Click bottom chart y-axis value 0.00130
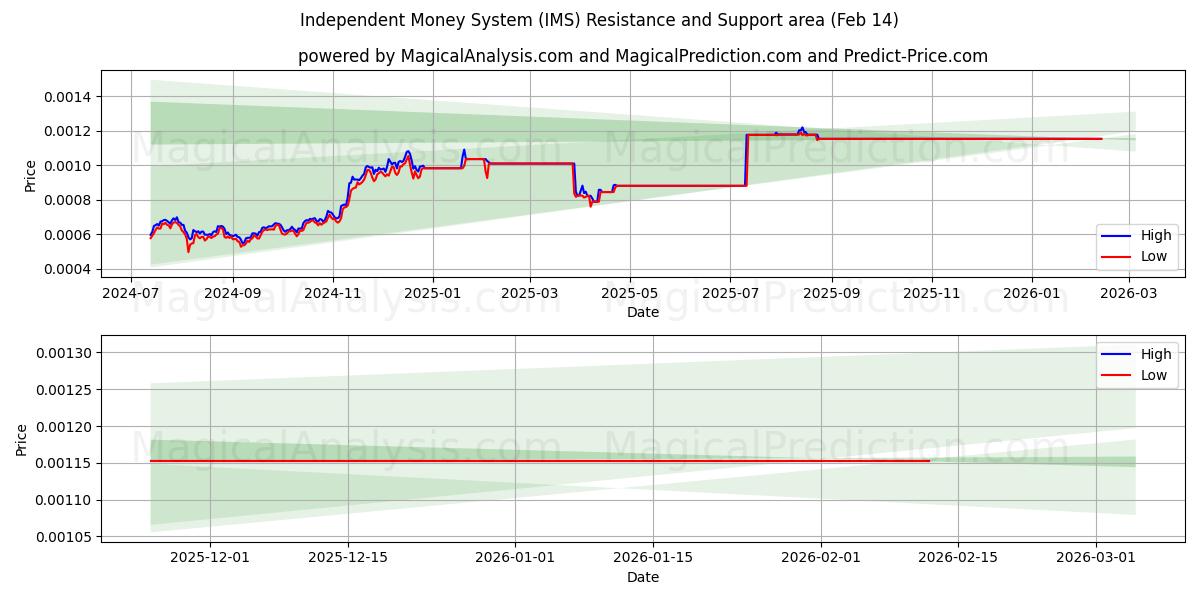Viewport: 1200px width, 600px height. [66, 353]
